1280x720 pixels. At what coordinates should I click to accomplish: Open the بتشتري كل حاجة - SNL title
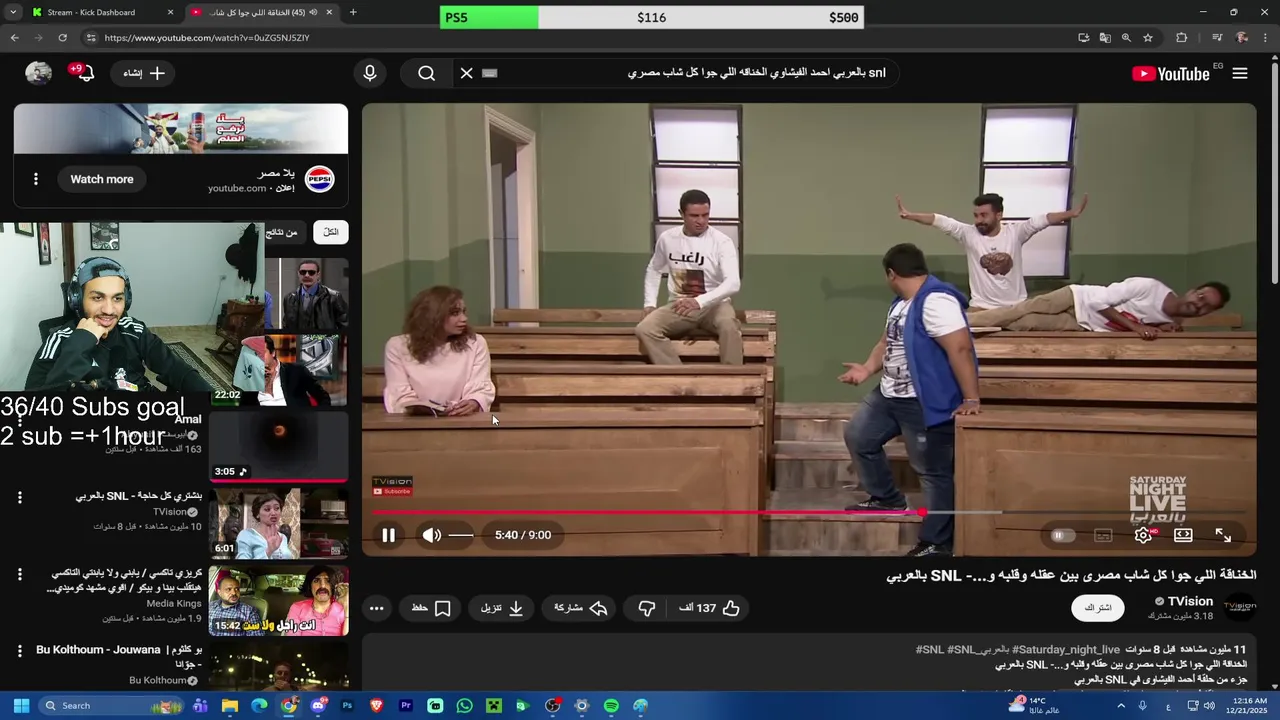(139, 496)
